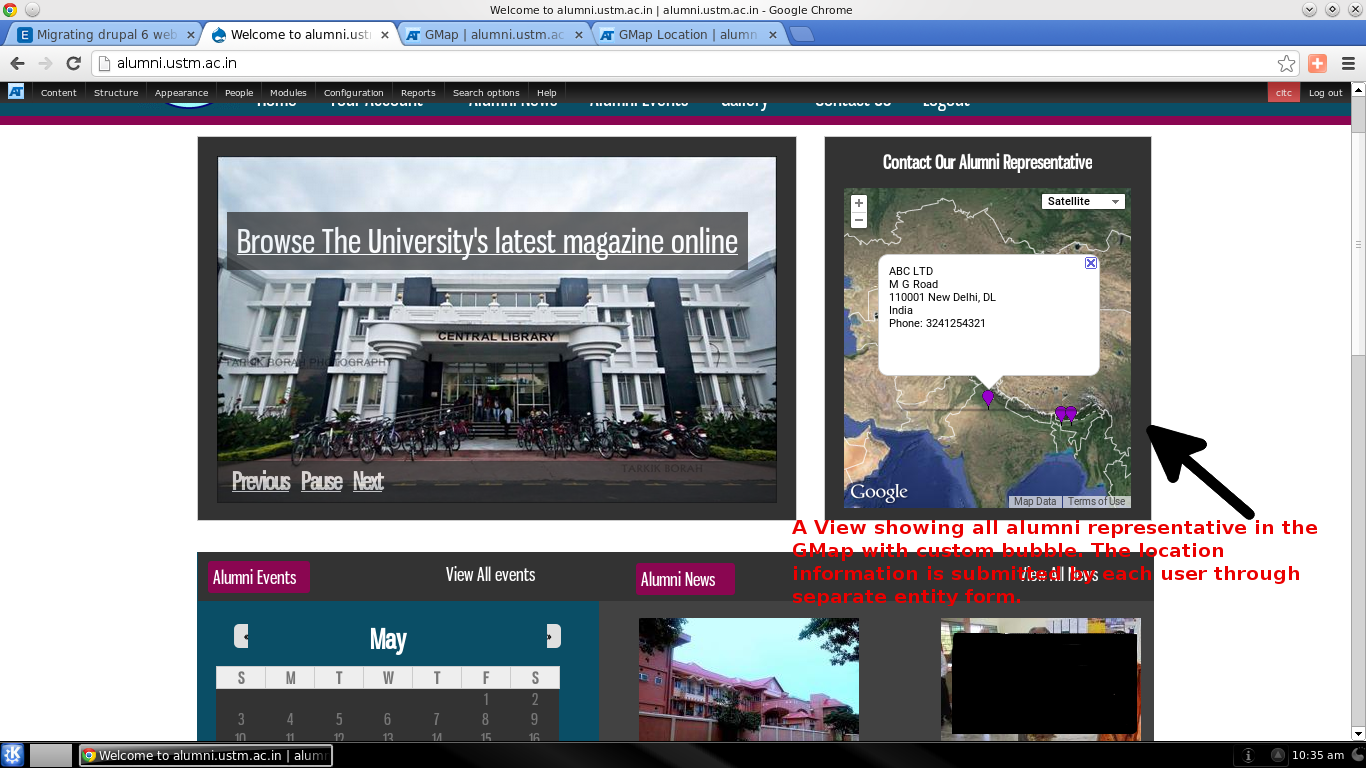
Task: Show the Next slideshow image
Action: pos(368,482)
